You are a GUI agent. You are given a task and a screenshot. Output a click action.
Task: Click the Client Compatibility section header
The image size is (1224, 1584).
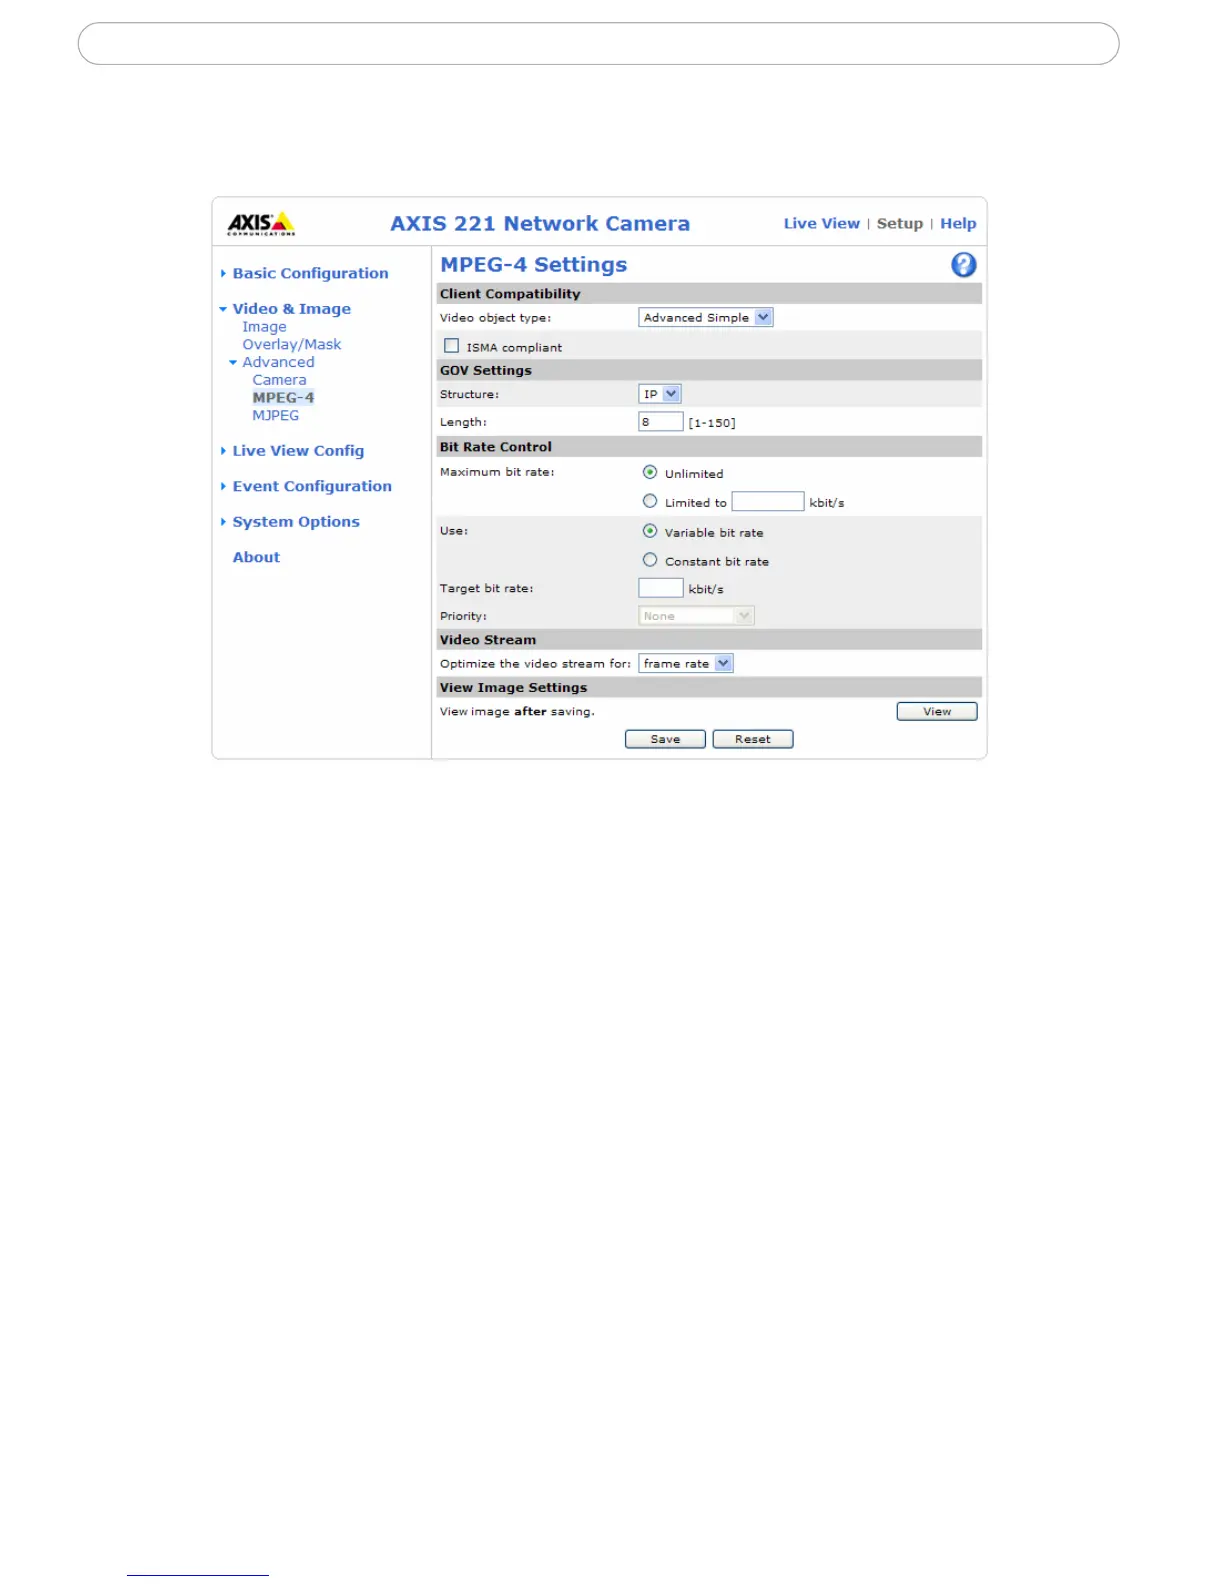click(x=709, y=294)
